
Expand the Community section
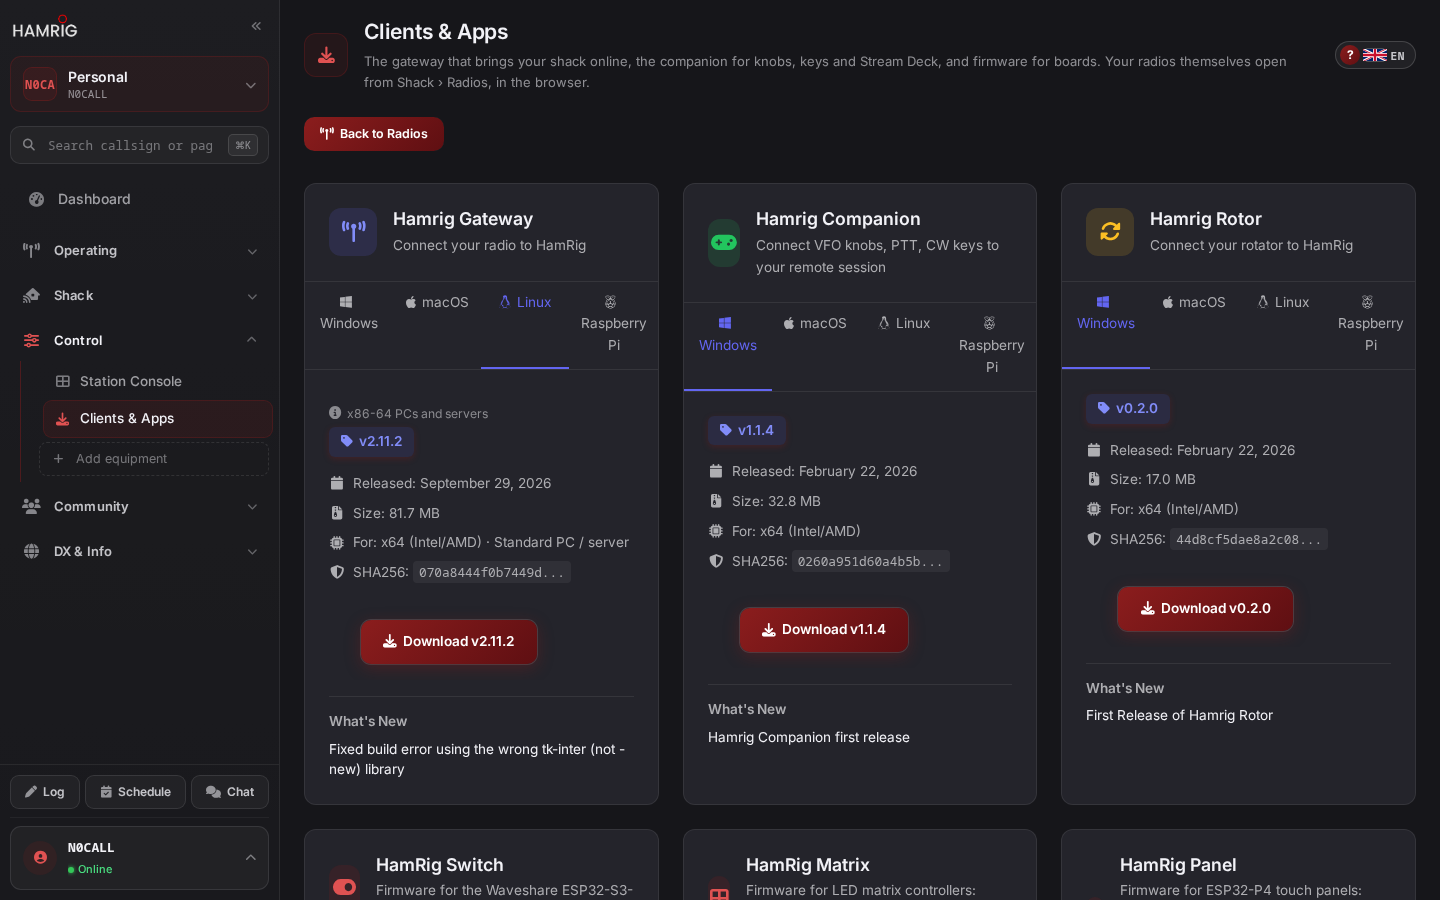(139, 507)
